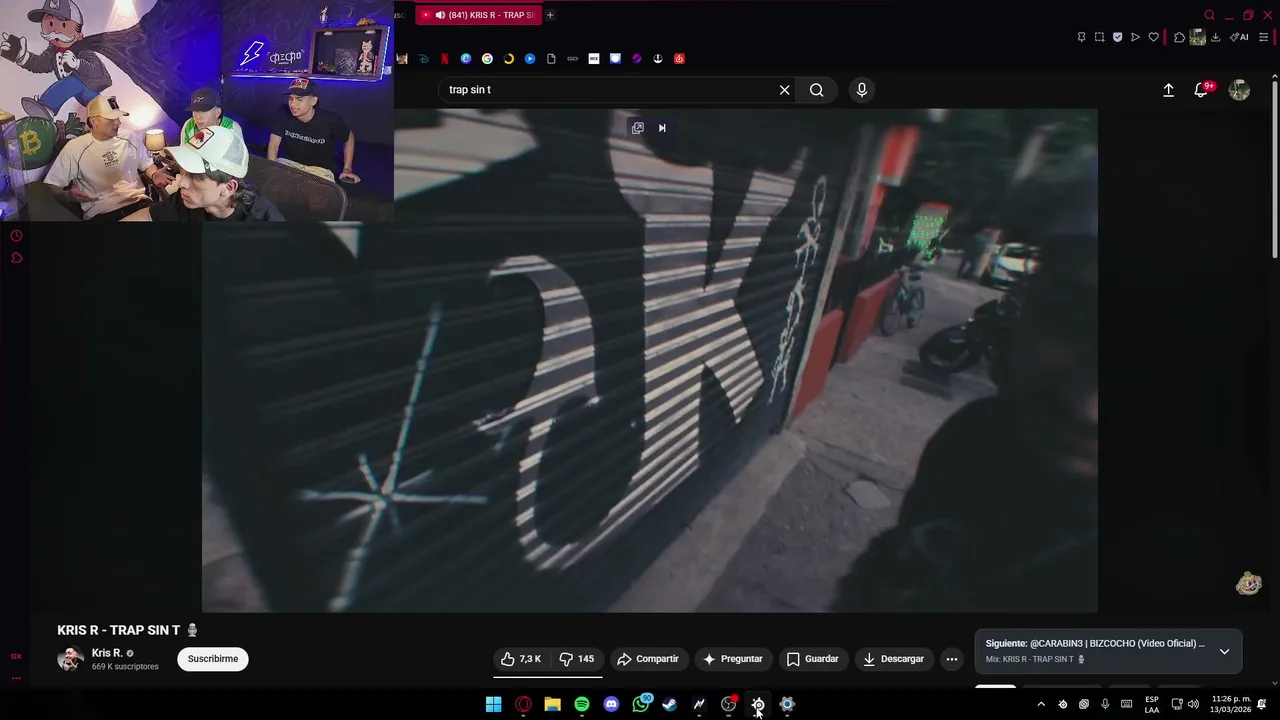Save the video with Guardar
The width and height of the screenshot is (1280, 720).
[x=812, y=659]
